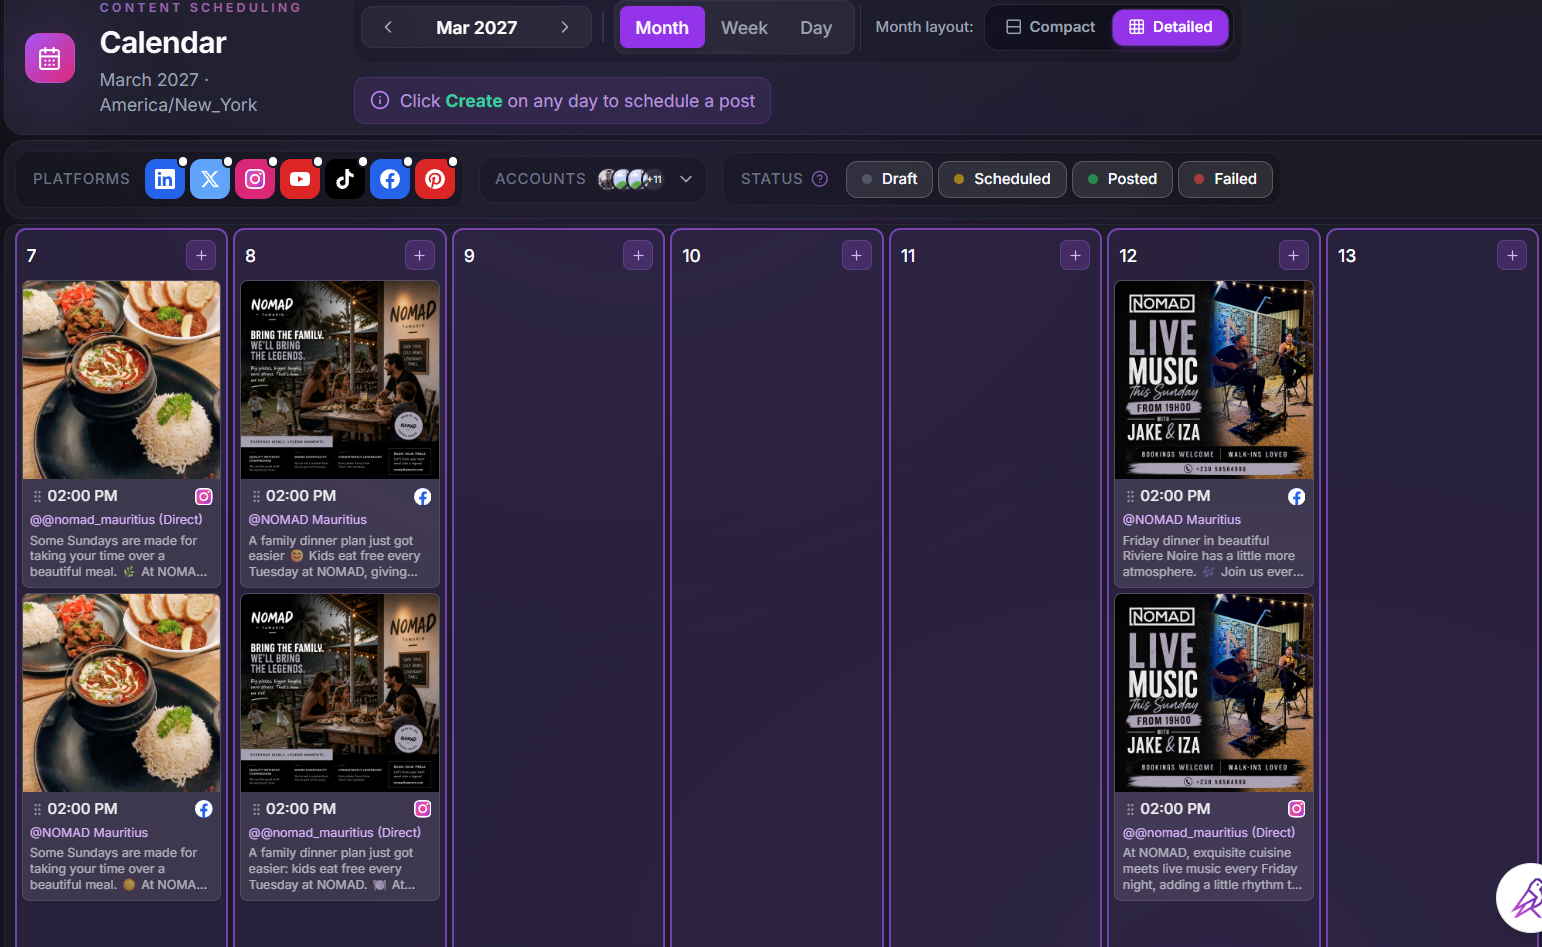1542x947 pixels.
Task: Open the Mar 2027 month picker
Action: tap(476, 27)
